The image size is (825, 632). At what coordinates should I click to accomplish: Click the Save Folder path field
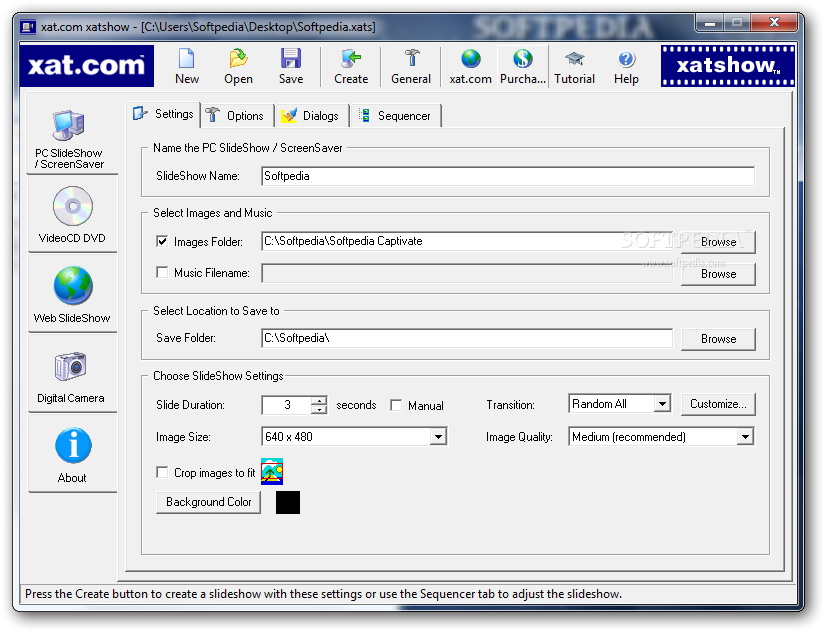pos(467,338)
